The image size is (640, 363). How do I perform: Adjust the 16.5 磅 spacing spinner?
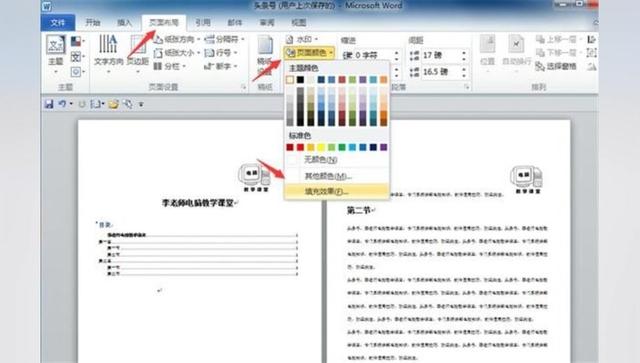pyautogui.click(x=464, y=72)
